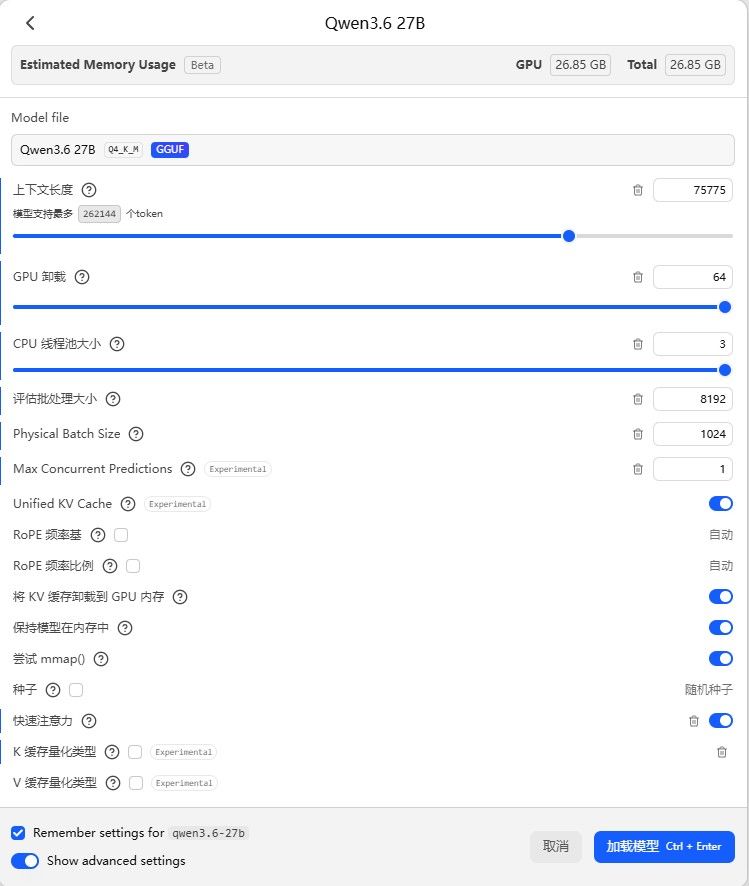Reset GPU 卸载 with its trash icon
Viewport: 749px width, 886px height.
[x=638, y=277]
